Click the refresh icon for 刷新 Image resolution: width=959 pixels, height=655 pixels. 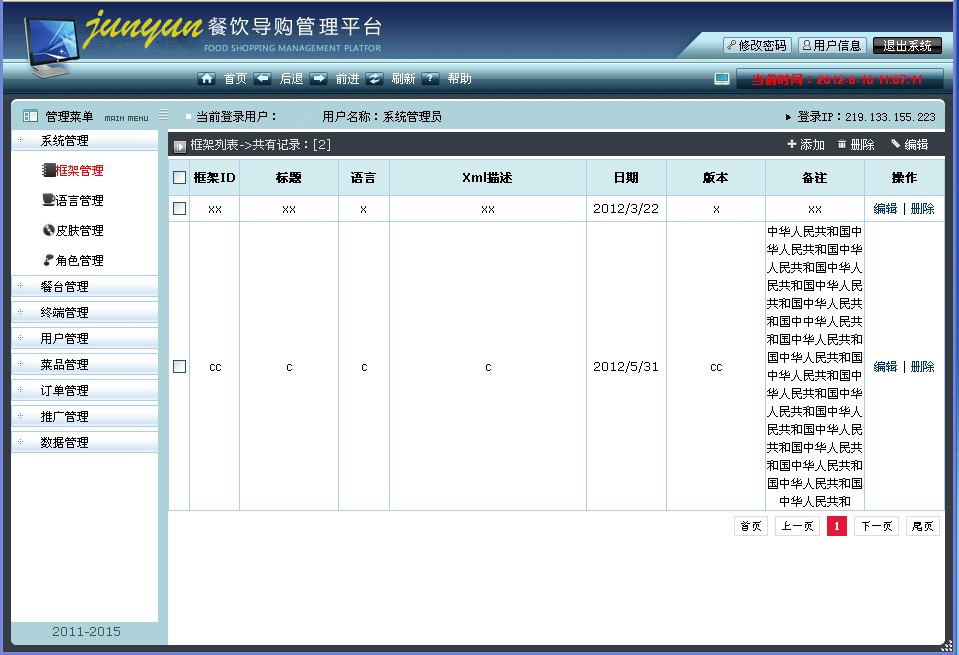(374, 78)
